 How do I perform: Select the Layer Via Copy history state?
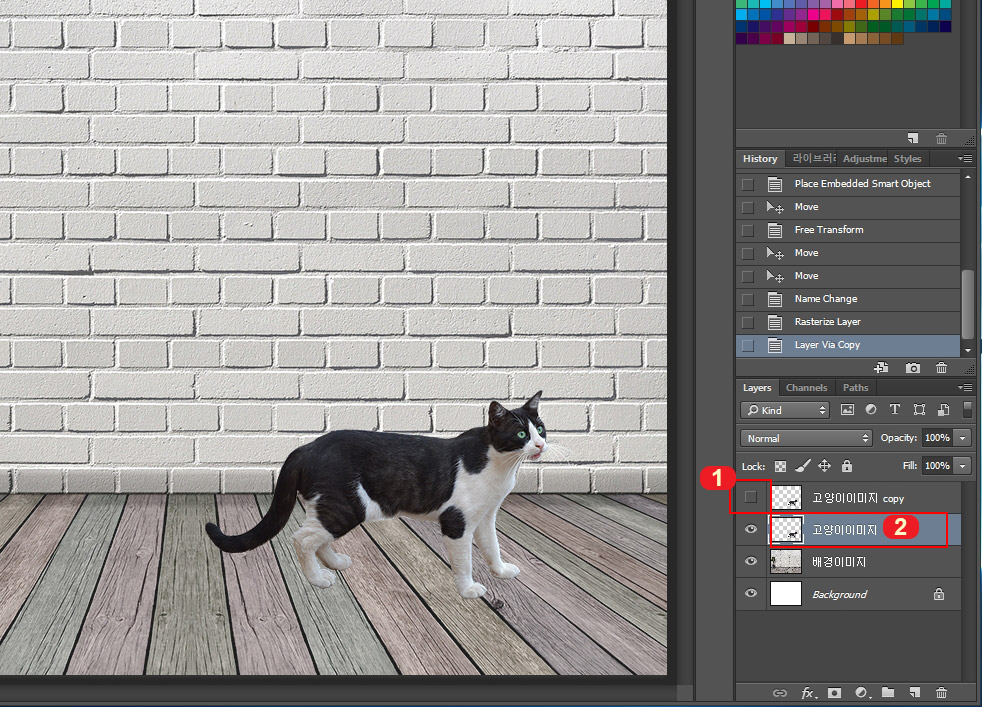(849, 345)
